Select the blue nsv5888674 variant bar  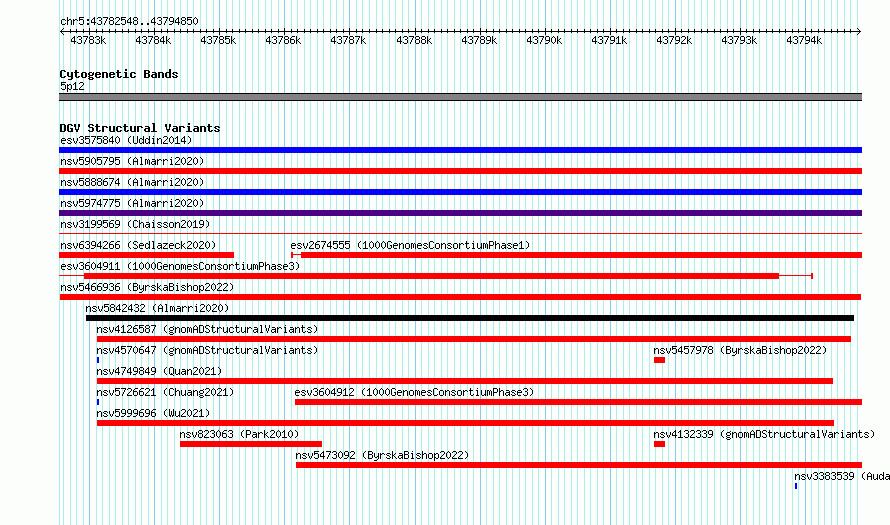tap(460, 192)
